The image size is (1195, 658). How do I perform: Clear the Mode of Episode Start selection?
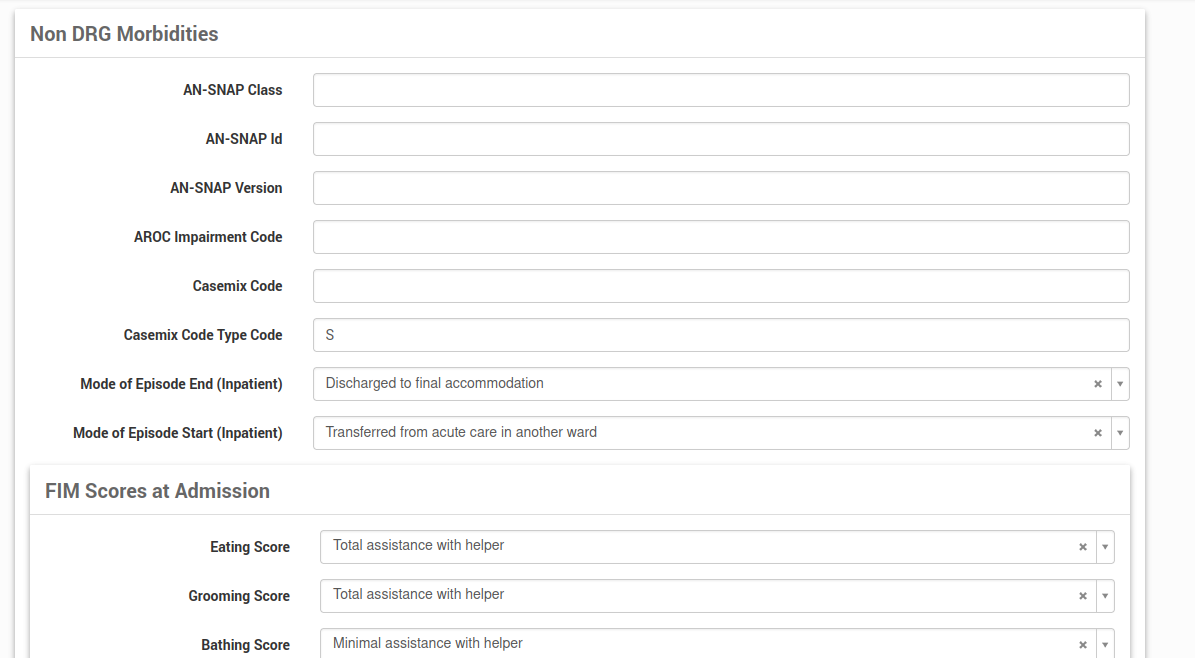point(1097,433)
